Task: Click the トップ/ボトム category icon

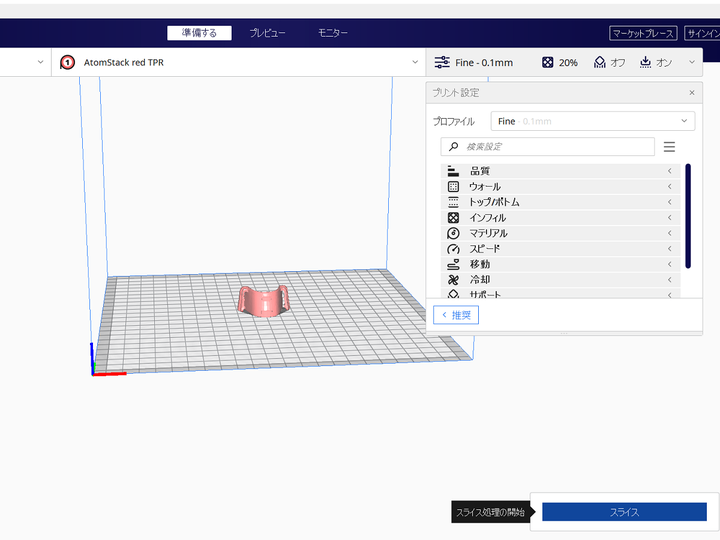Action: (x=453, y=202)
